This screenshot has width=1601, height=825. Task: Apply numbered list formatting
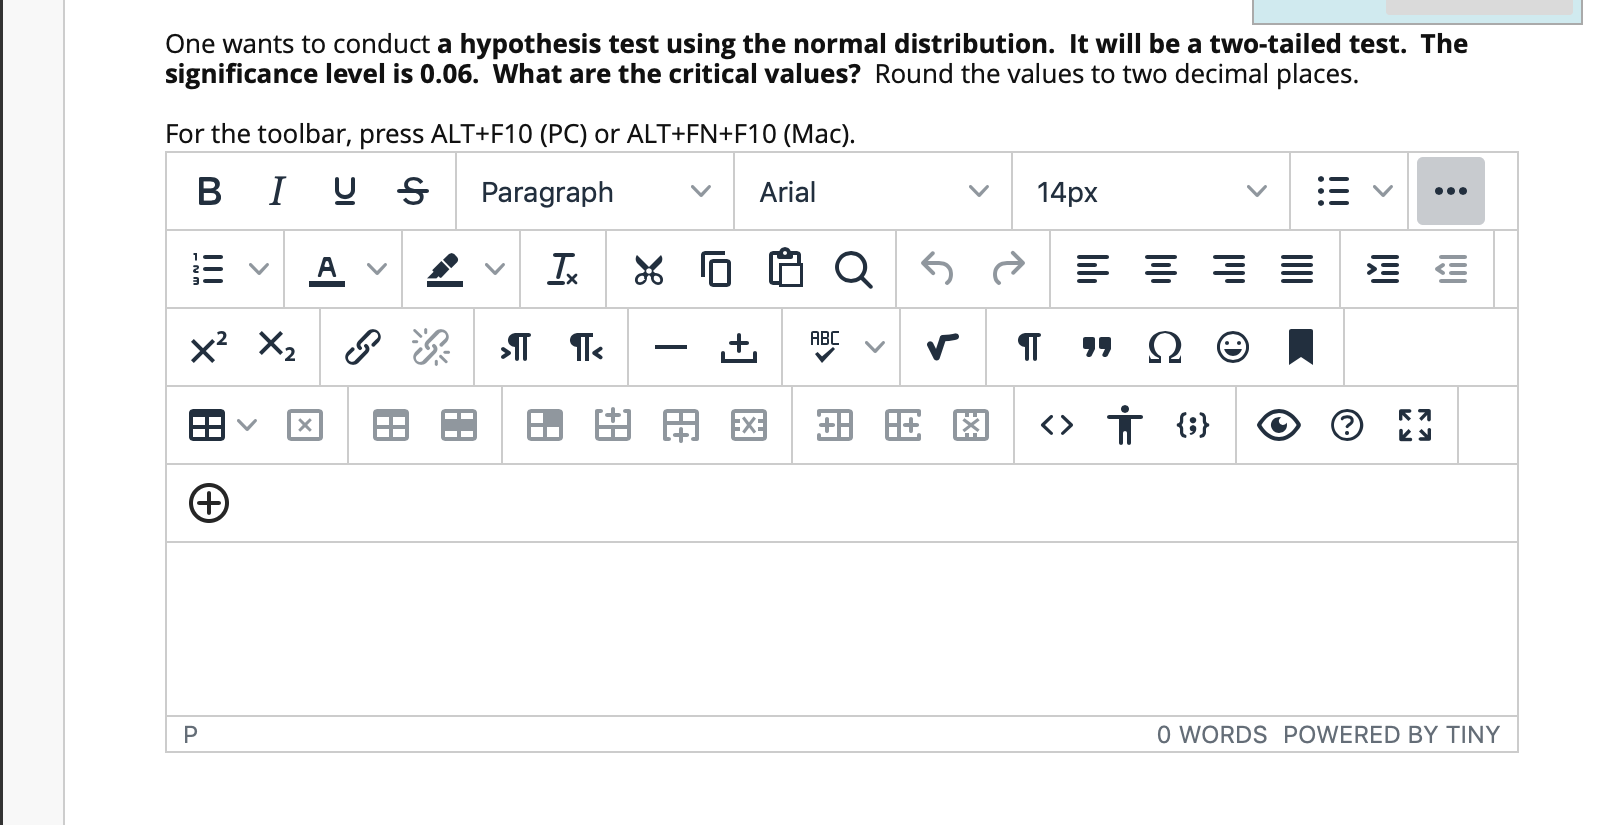[x=207, y=269]
